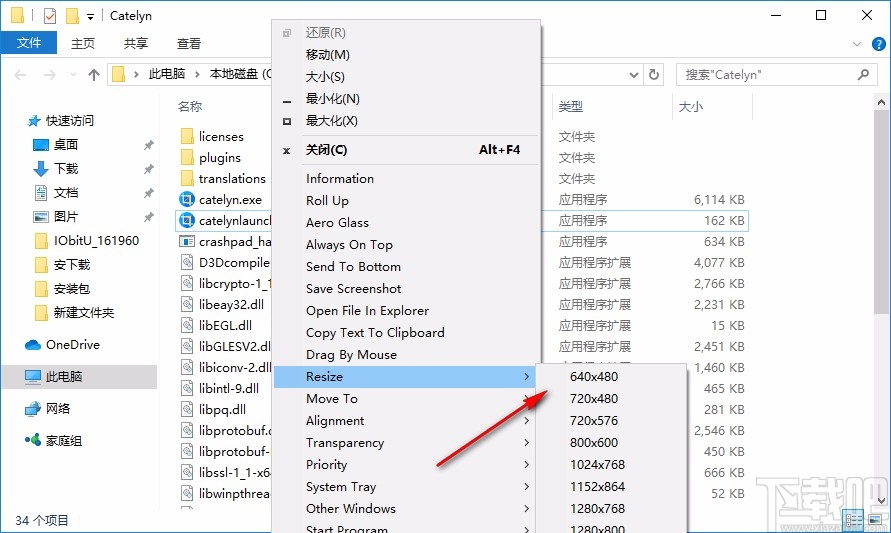Click the Desktop (桌面) icon in quick access
Viewport: 891px width, 533px height.
point(41,145)
